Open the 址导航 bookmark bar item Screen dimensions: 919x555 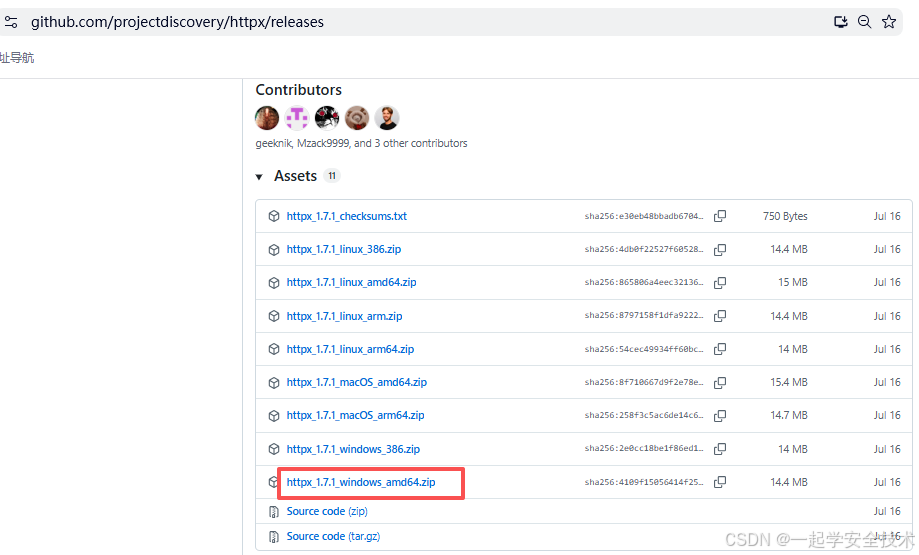pyautogui.click(x=17, y=57)
